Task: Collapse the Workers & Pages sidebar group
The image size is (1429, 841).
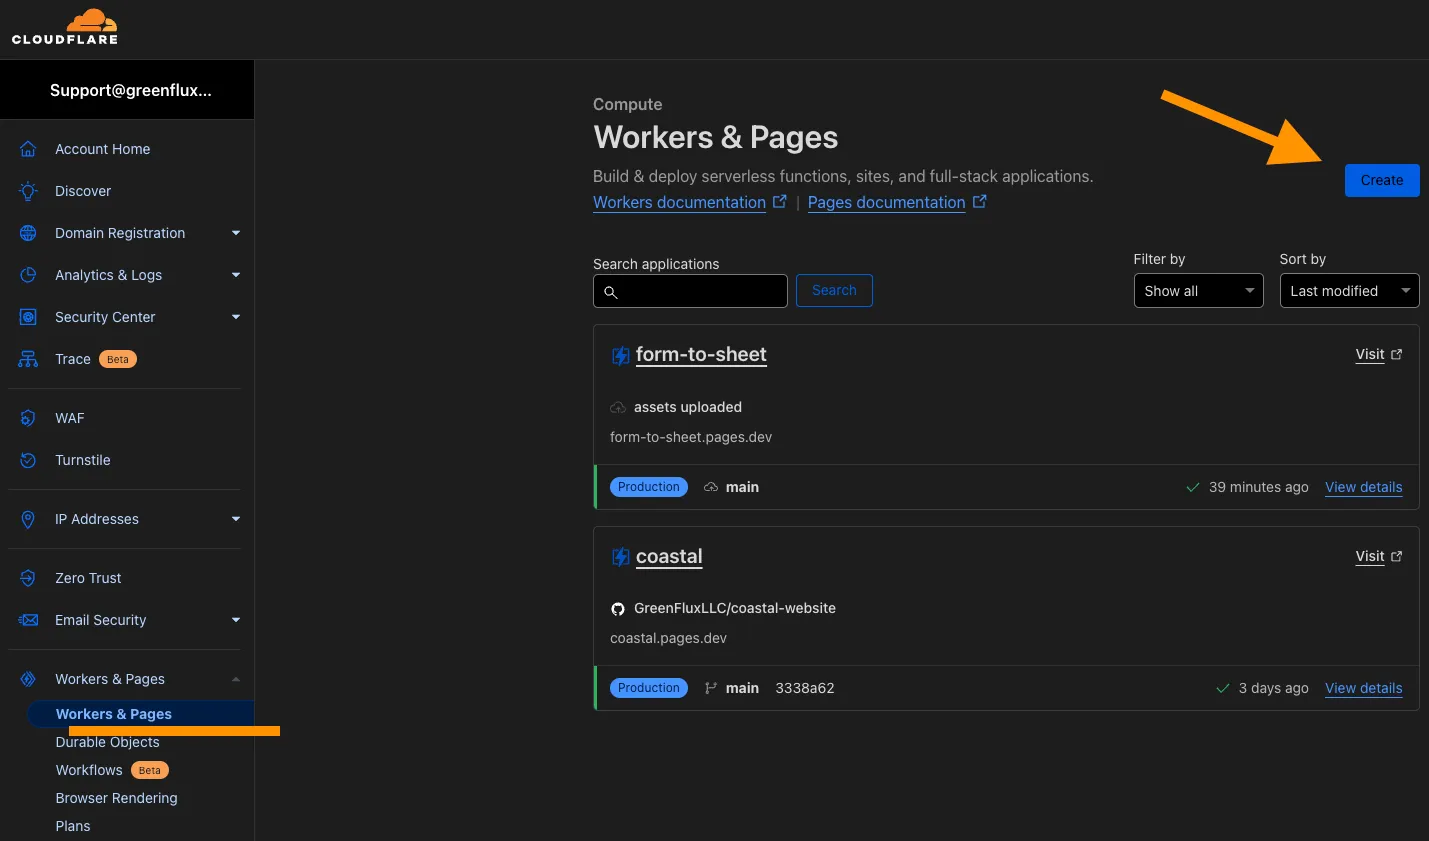Action: pyautogui.click(x=236, y=679)
